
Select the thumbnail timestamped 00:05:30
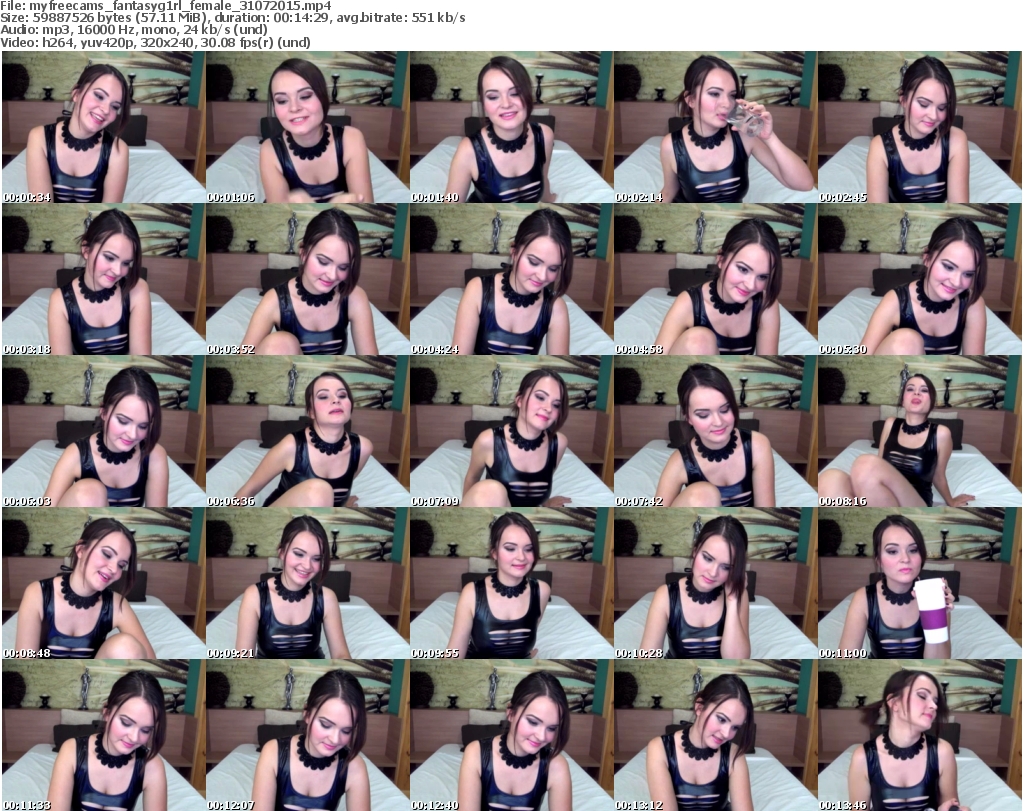[x=920, y=279]
